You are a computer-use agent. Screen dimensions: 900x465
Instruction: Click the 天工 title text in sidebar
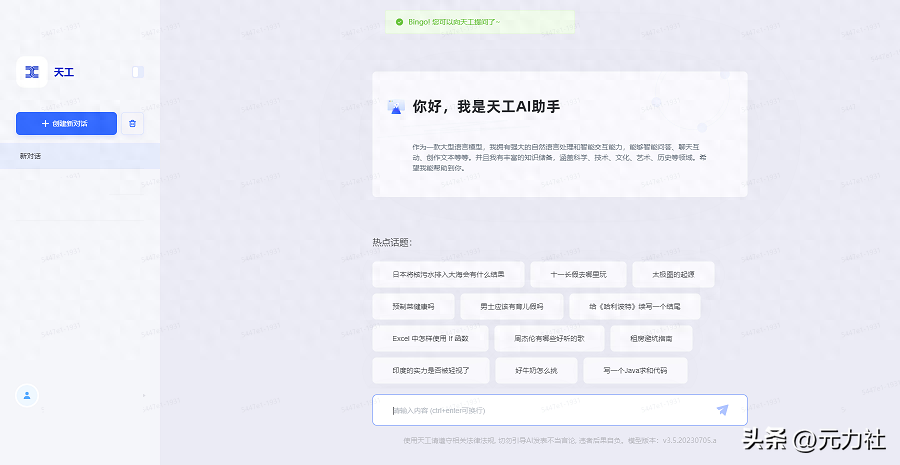coord(64,72)
